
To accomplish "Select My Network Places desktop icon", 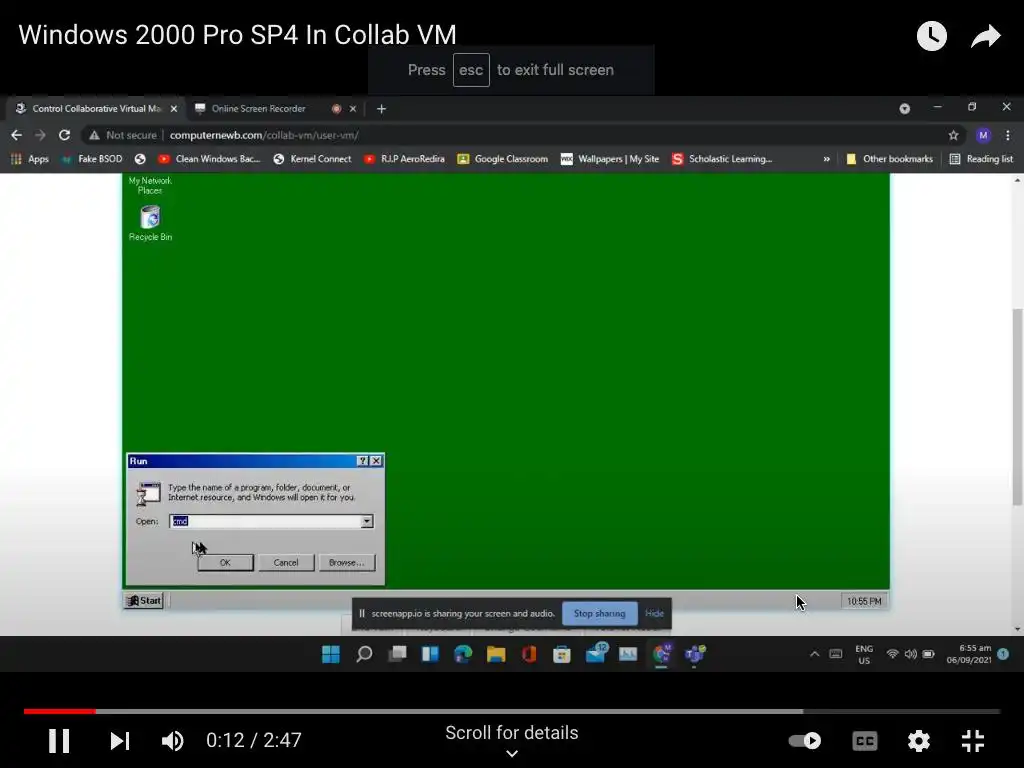I will coord(150,185).
